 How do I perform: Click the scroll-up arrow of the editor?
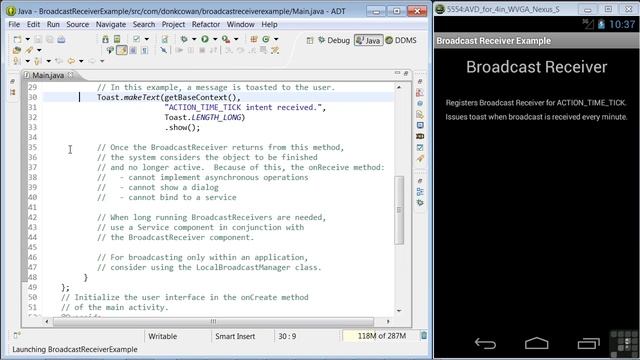point(399,87)
